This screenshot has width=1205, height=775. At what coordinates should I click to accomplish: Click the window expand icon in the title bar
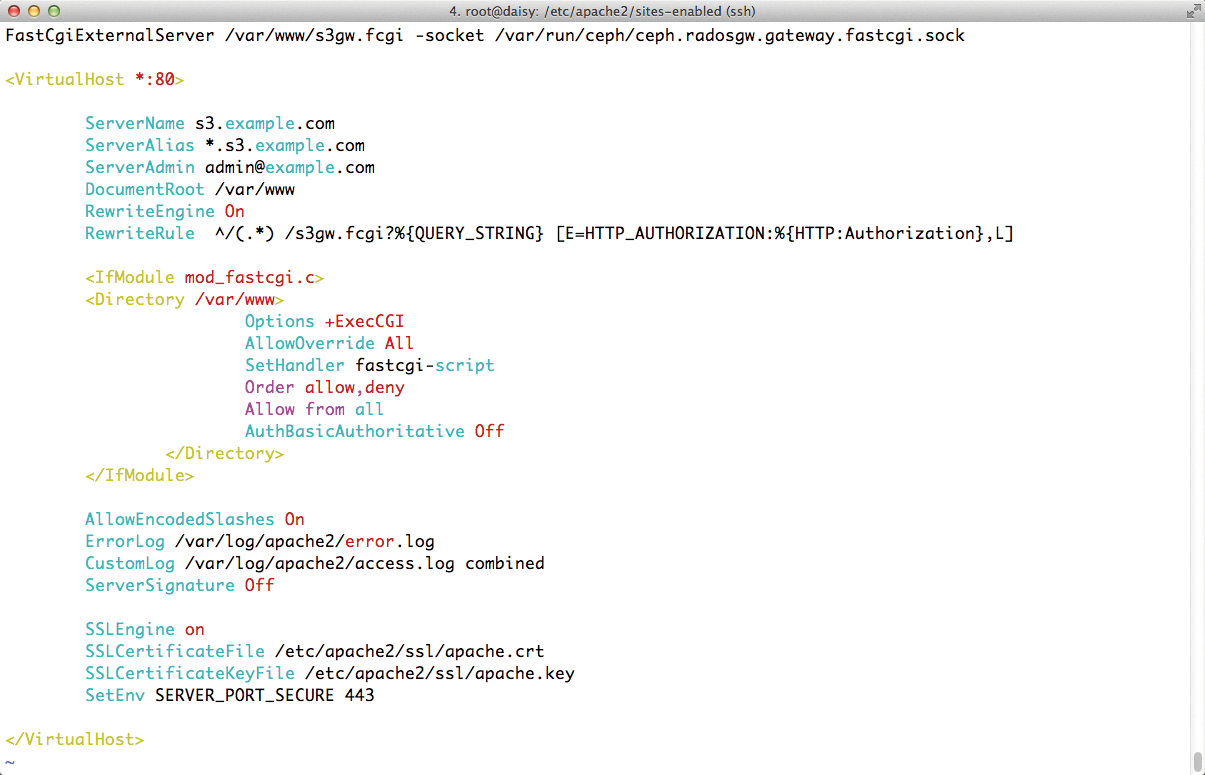click(x=1193, y=11)
